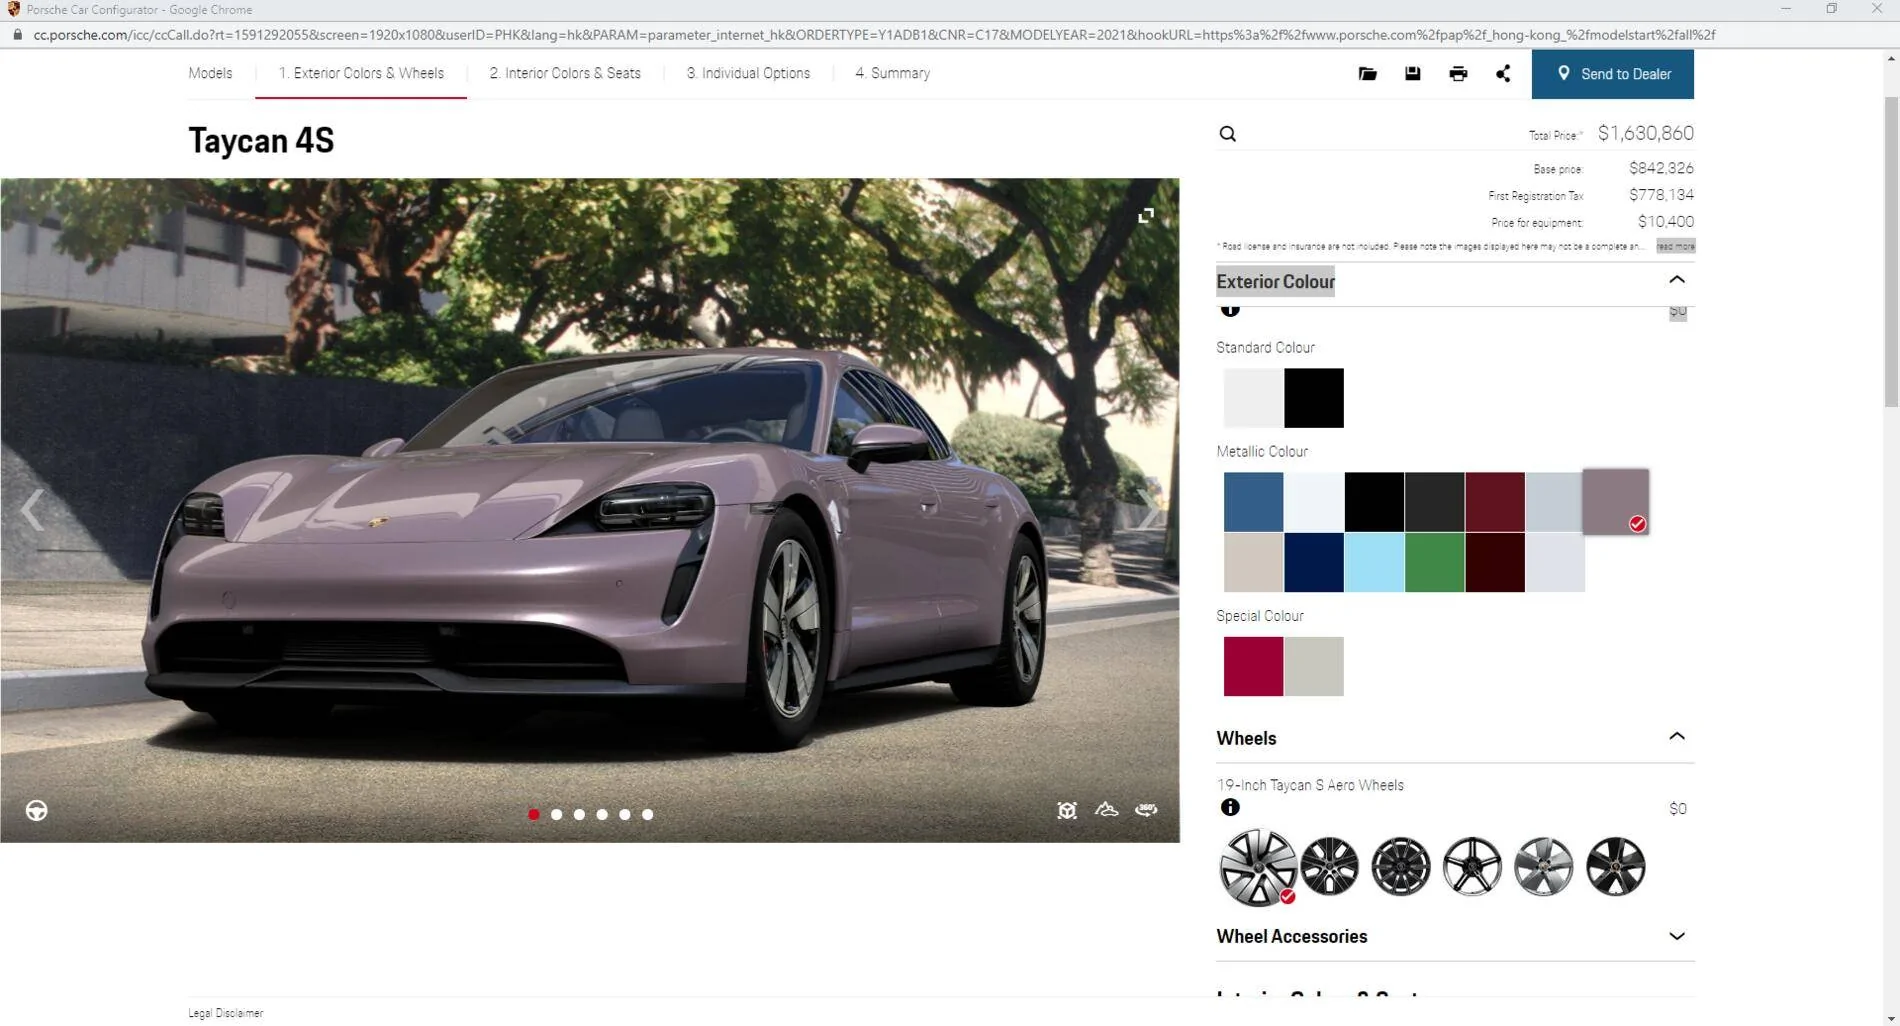Open Individual Options tab
The height and width of the screenshot is (1026, 1900).
coord(748,73)
